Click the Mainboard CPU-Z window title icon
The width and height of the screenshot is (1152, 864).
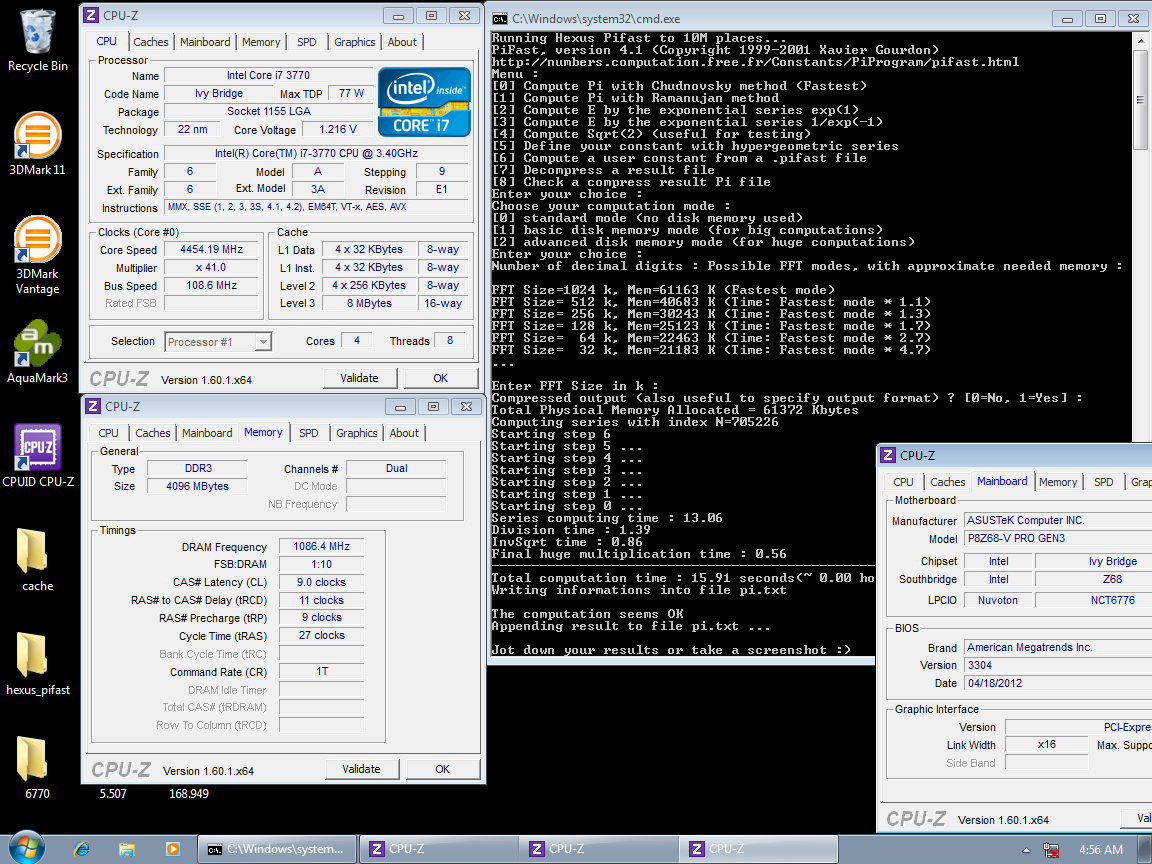point(888,456)
